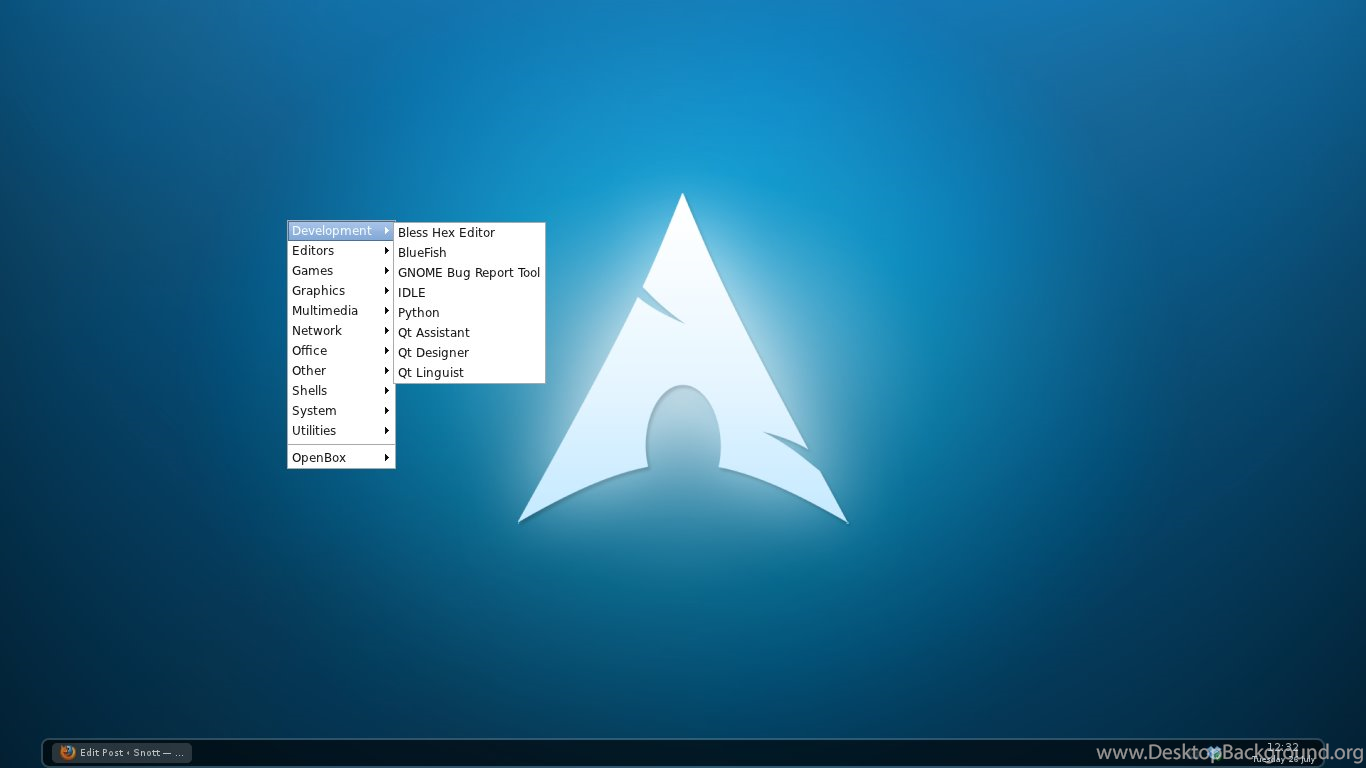The height and width of the screenshot is (768, 1366).
Task: Select the Shells menu category
Action: tap(310, 391)
